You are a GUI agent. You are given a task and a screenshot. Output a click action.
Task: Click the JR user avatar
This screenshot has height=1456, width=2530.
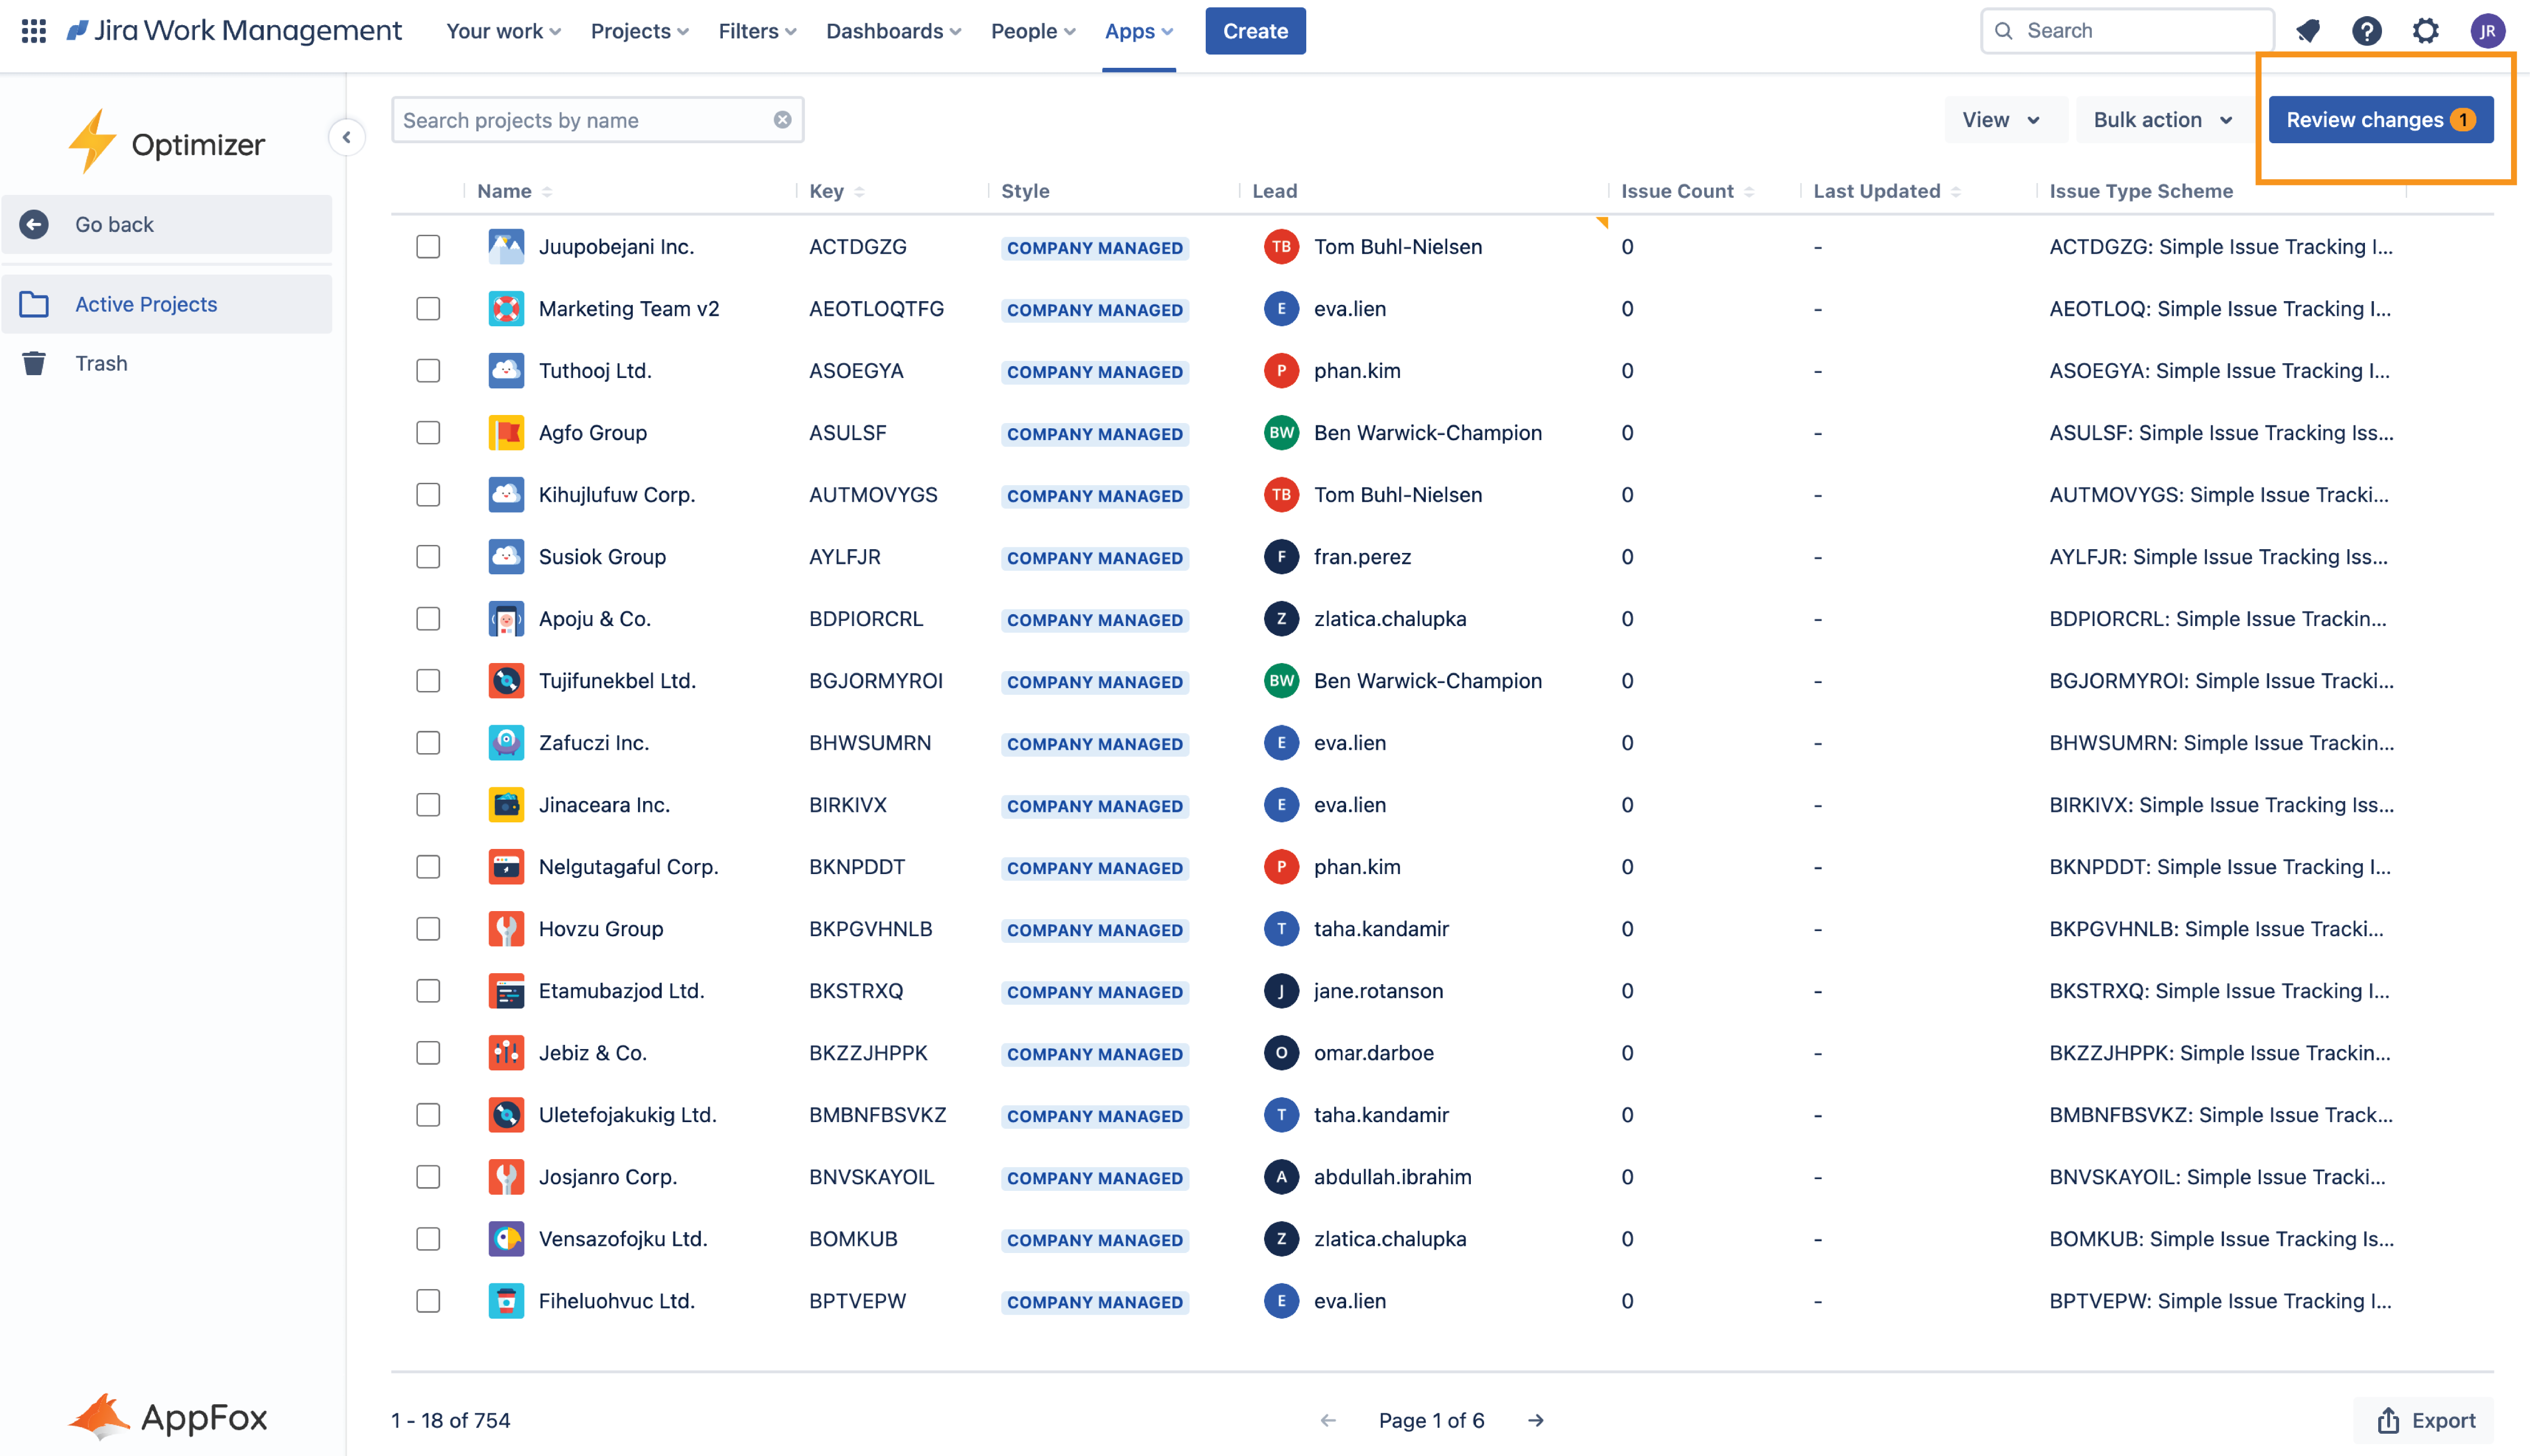pyautogui.click(x=2487, y=31)
